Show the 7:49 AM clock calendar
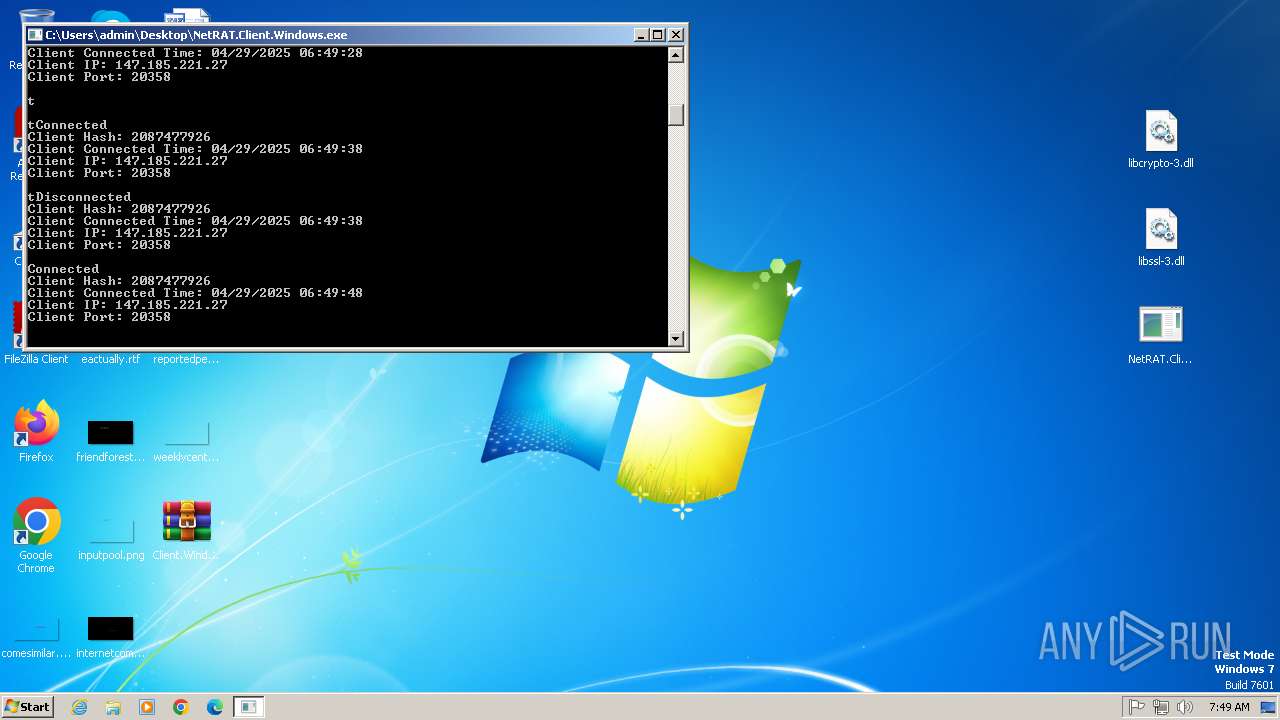The image size is (1280, 720). click(x=1229, y=707)
